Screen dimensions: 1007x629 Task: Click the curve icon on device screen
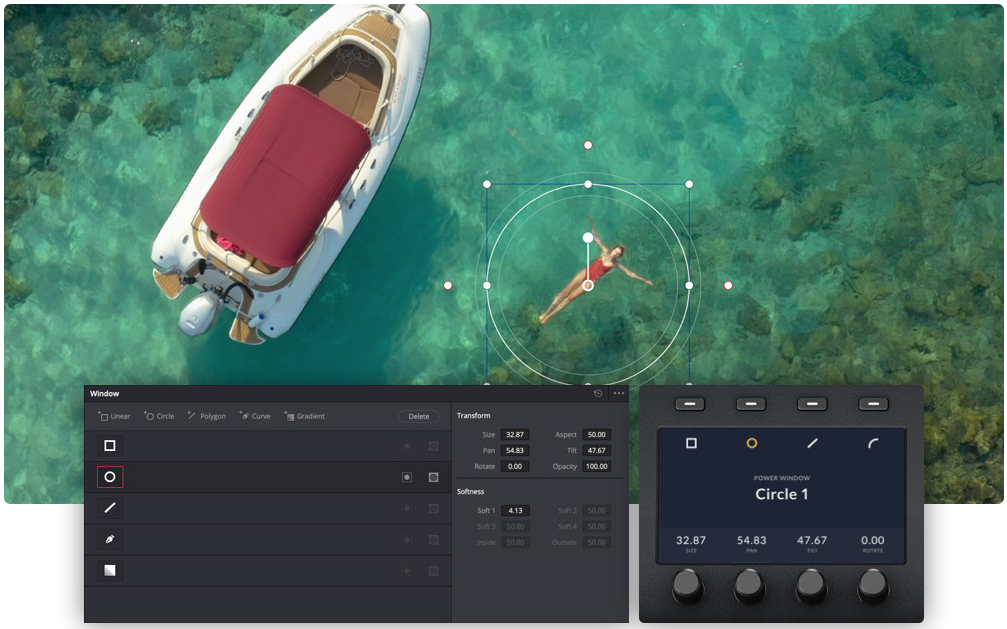(873, 443)
